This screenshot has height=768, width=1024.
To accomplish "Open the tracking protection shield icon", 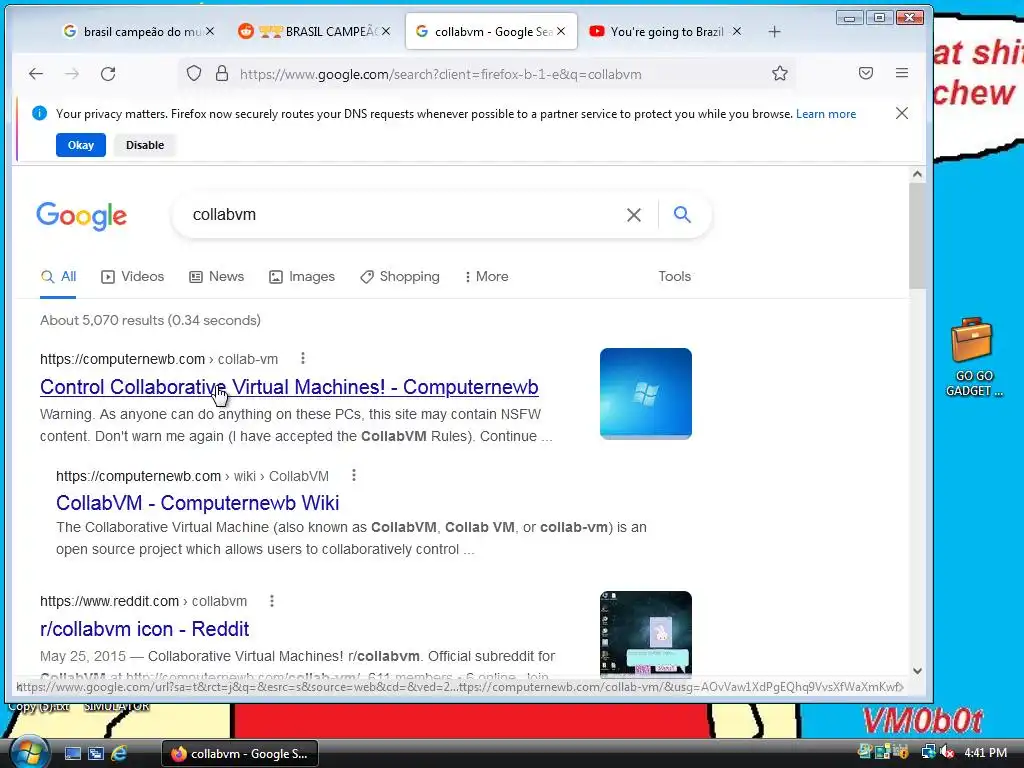I will point(194,73).
